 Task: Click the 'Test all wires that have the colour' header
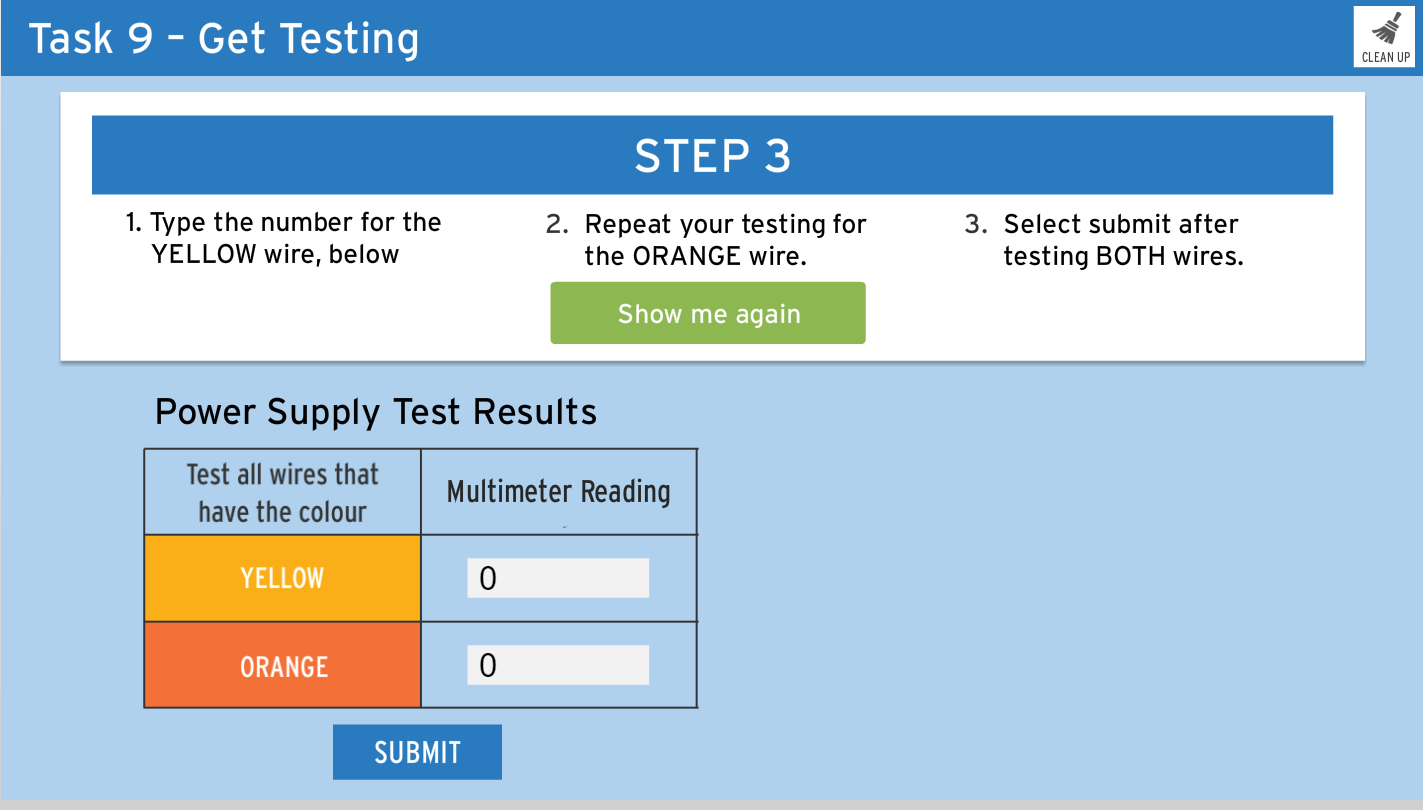point(283,492)
